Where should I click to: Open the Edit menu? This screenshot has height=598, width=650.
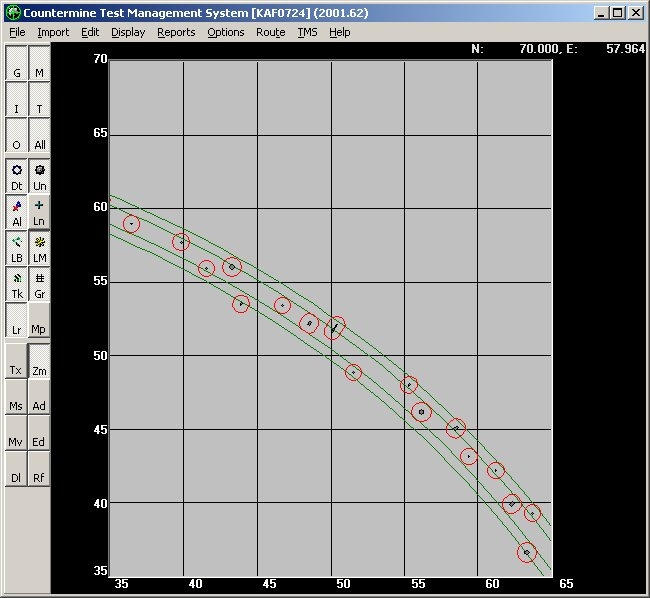(90, 32)
